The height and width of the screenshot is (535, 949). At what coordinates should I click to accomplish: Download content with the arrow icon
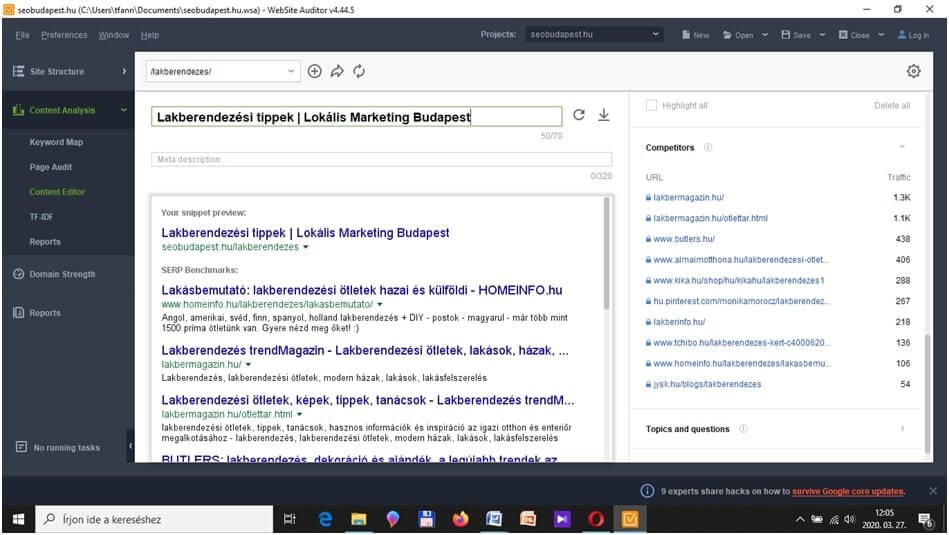coord(603,115)
